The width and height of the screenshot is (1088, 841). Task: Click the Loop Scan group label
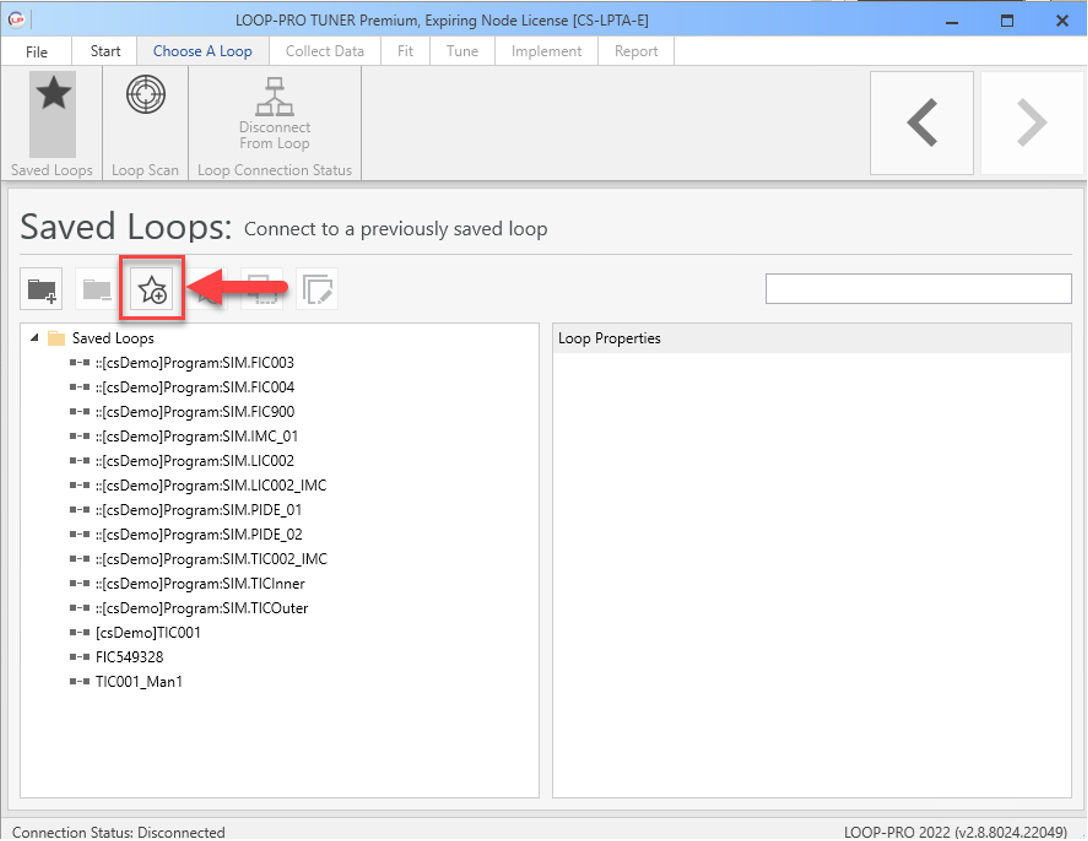click(x=145, y=171)
